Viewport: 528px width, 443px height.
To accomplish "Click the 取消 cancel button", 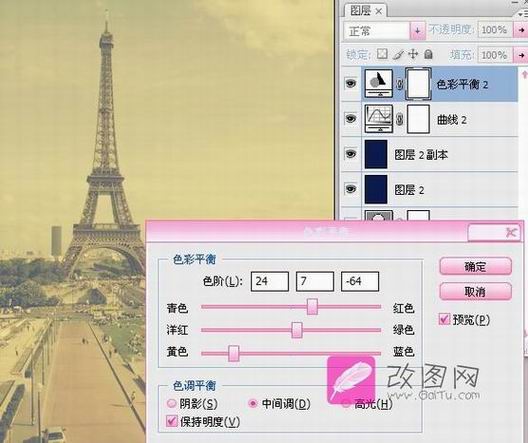I will [475, 292].
